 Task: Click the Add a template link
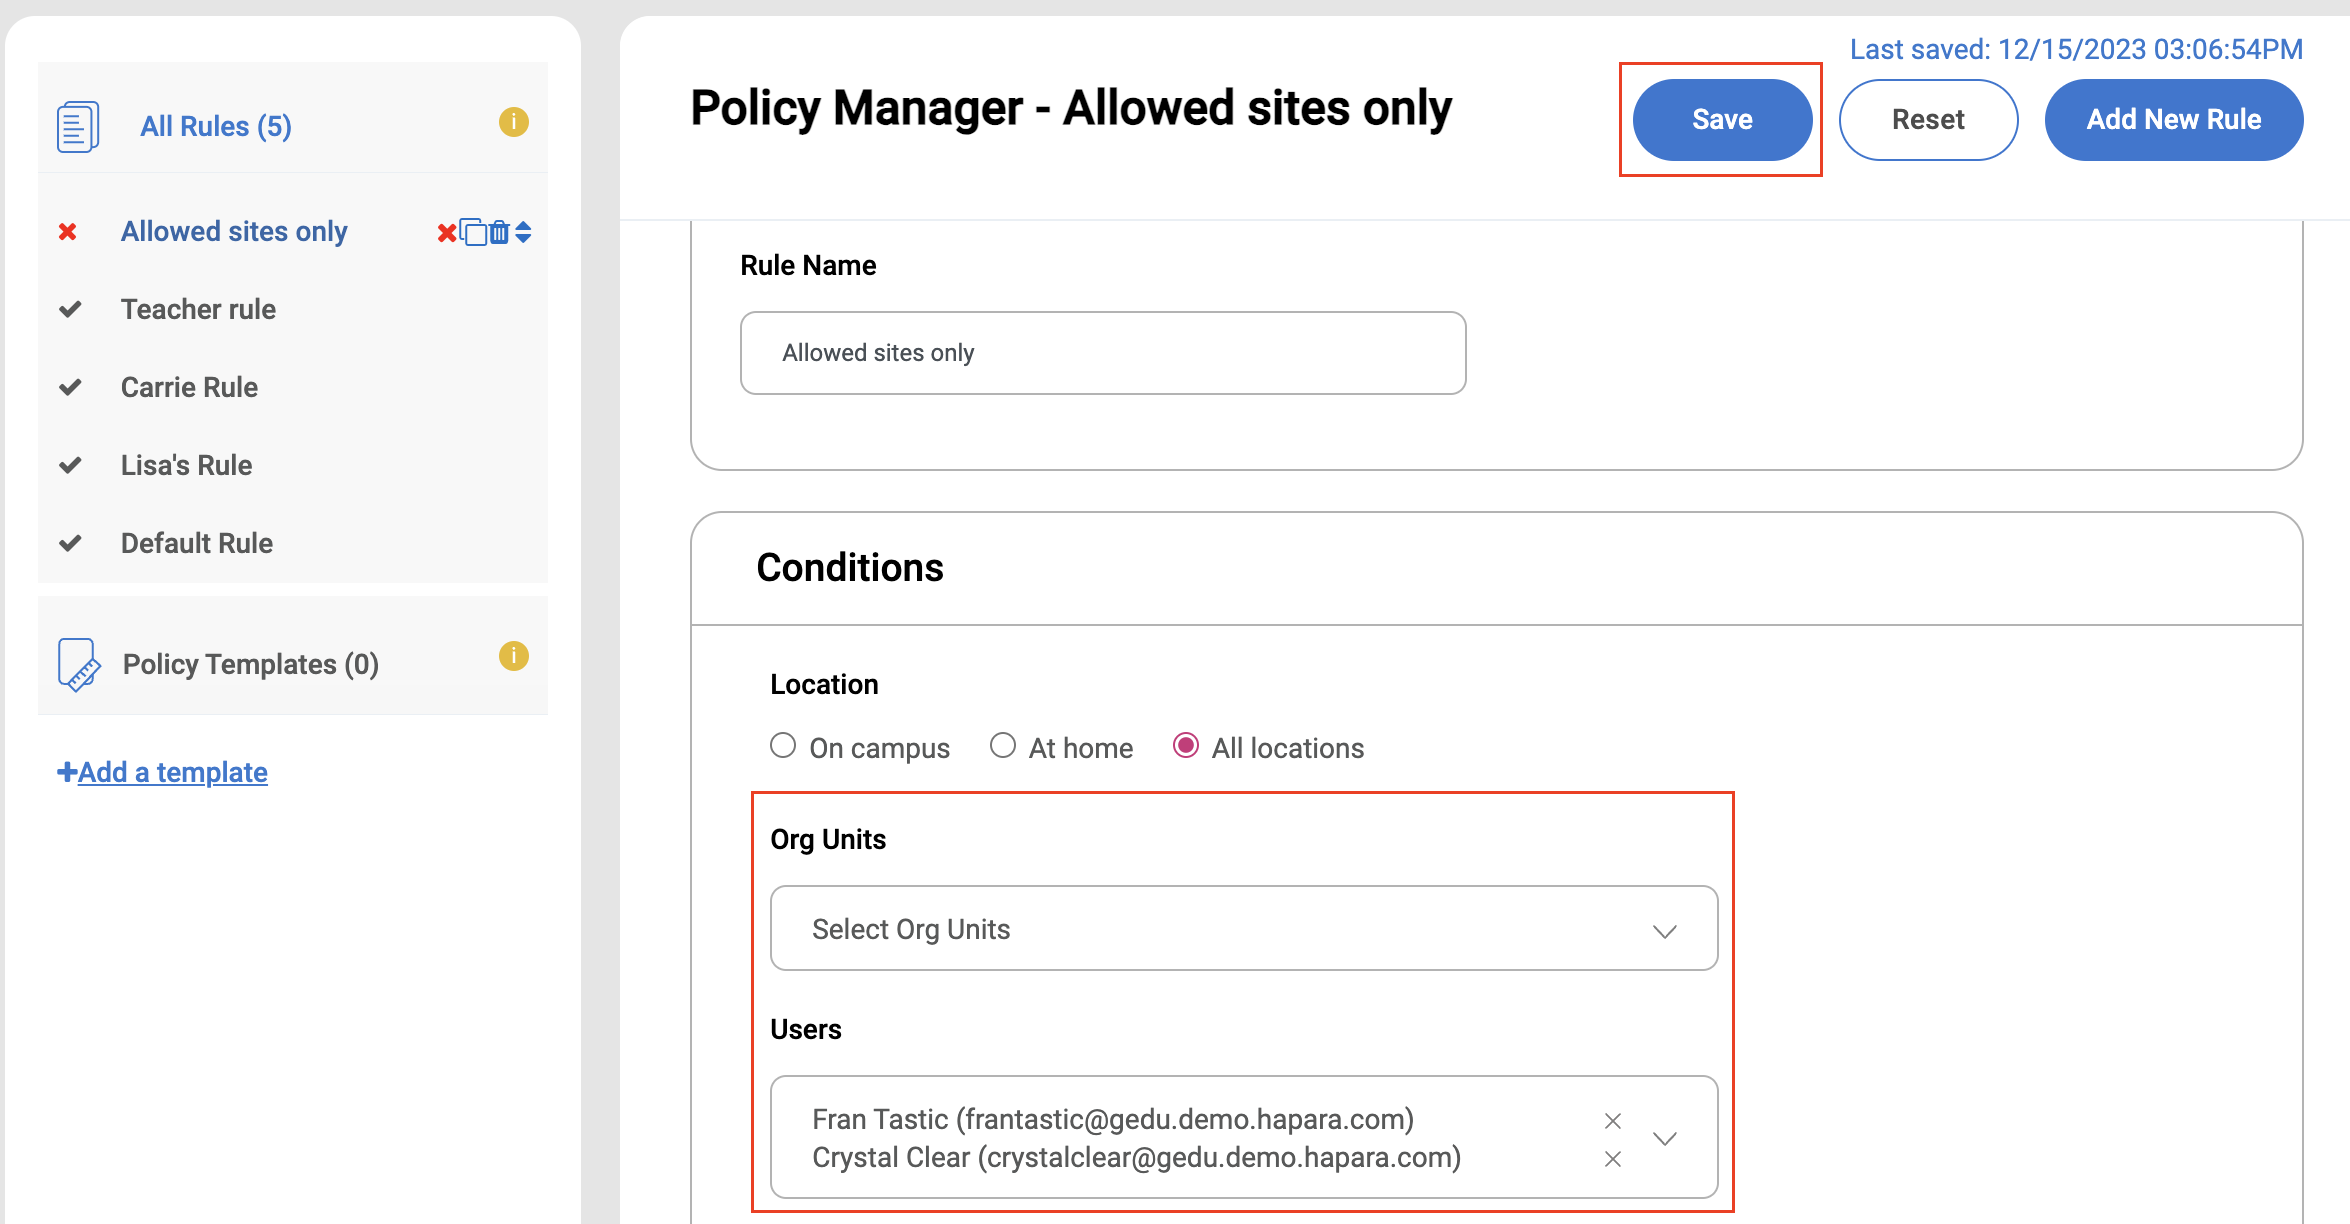163,773
